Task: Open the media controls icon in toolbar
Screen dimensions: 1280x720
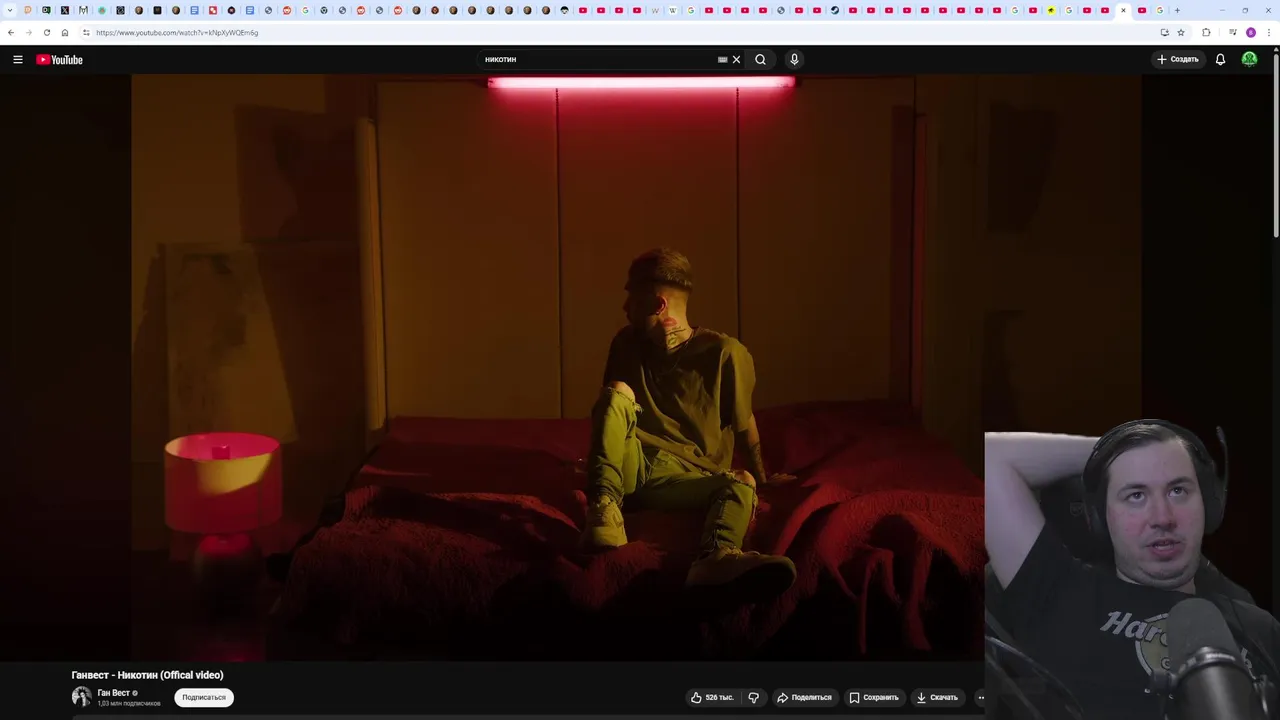Action: tap(1233, 32)
